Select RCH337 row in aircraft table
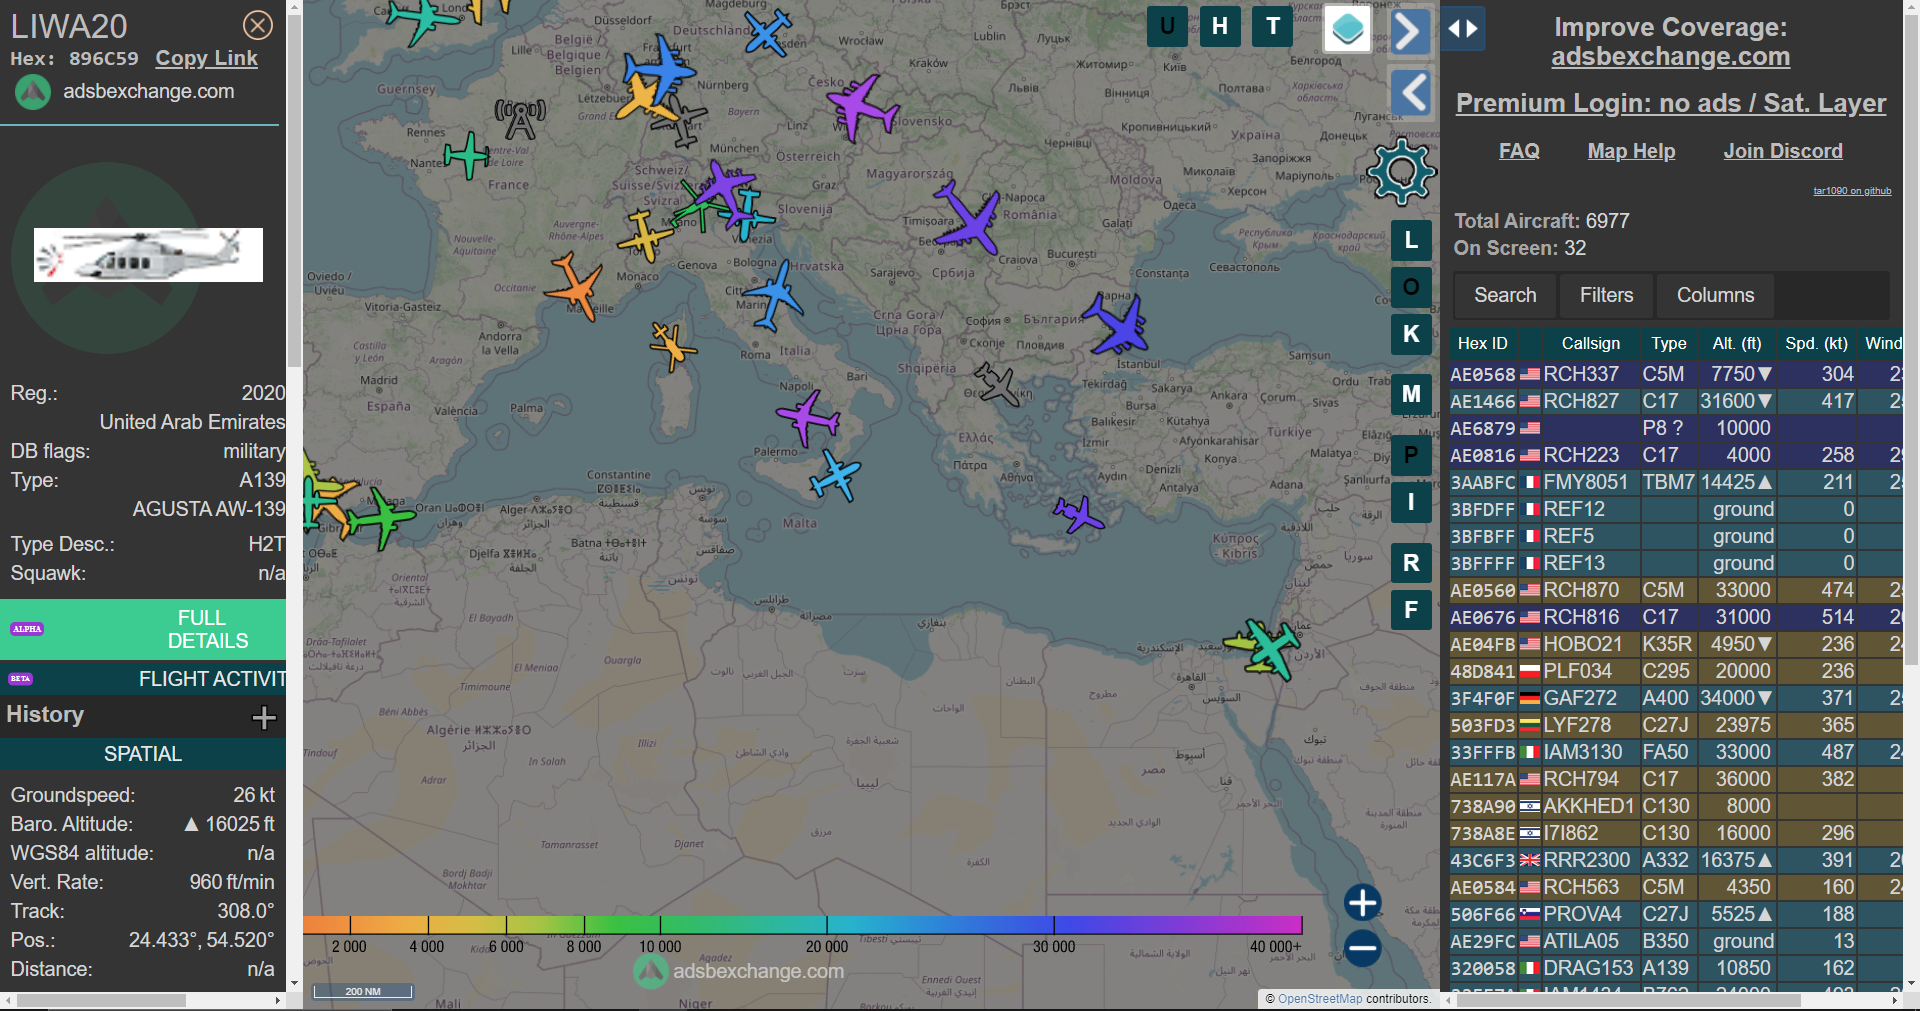Image resolution: width=1920 pixels, height=1011 pixels. [1676, 374]
